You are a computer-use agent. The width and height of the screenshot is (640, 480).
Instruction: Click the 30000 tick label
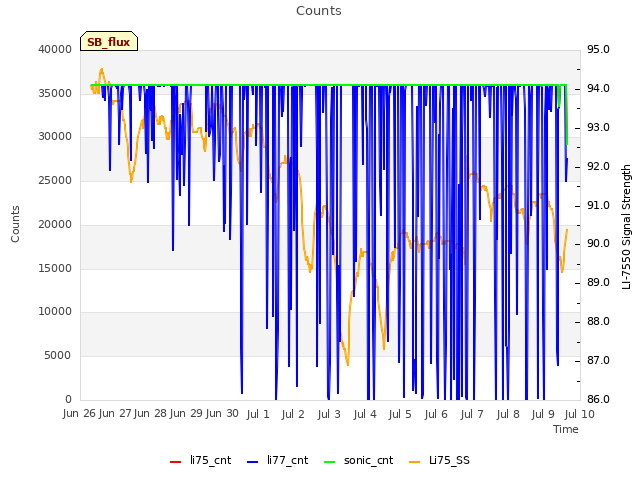point(55,136)
